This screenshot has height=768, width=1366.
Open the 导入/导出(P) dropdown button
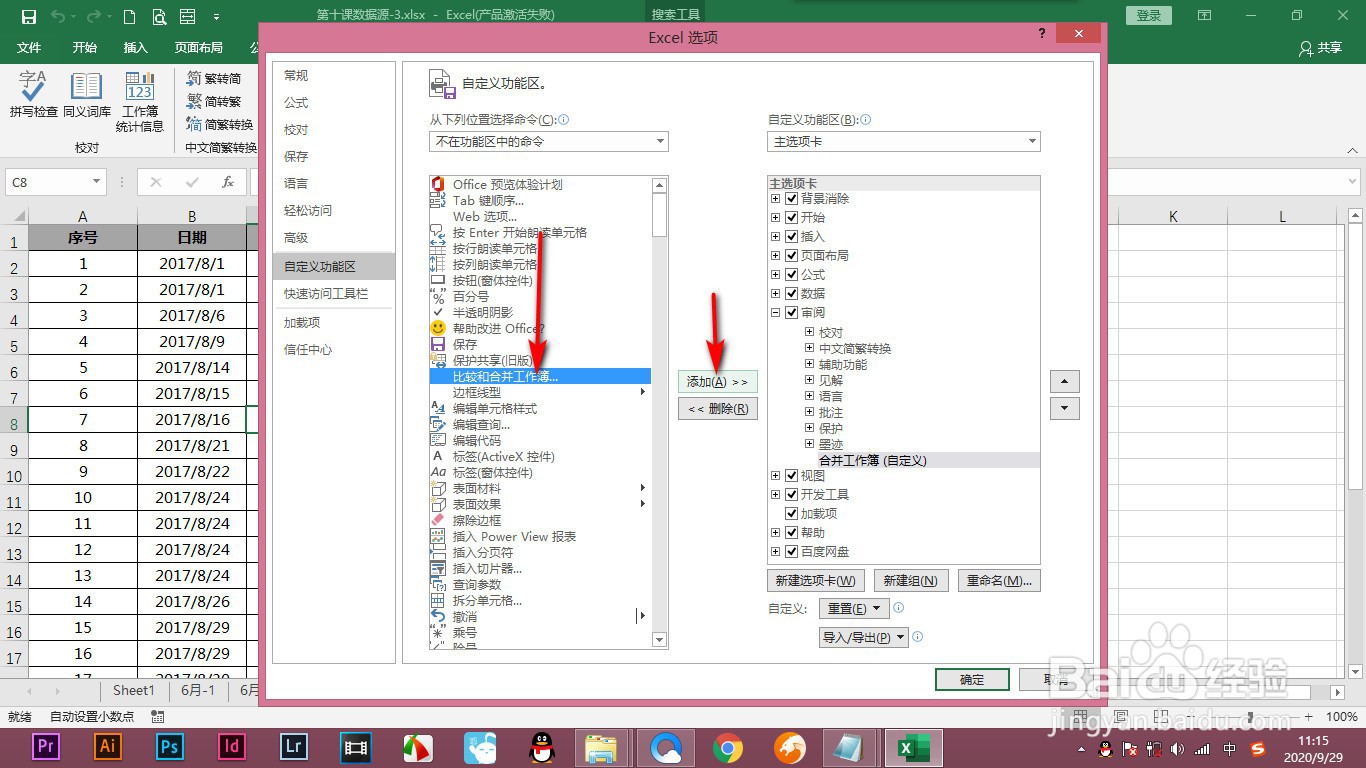(x=863, y=637)
